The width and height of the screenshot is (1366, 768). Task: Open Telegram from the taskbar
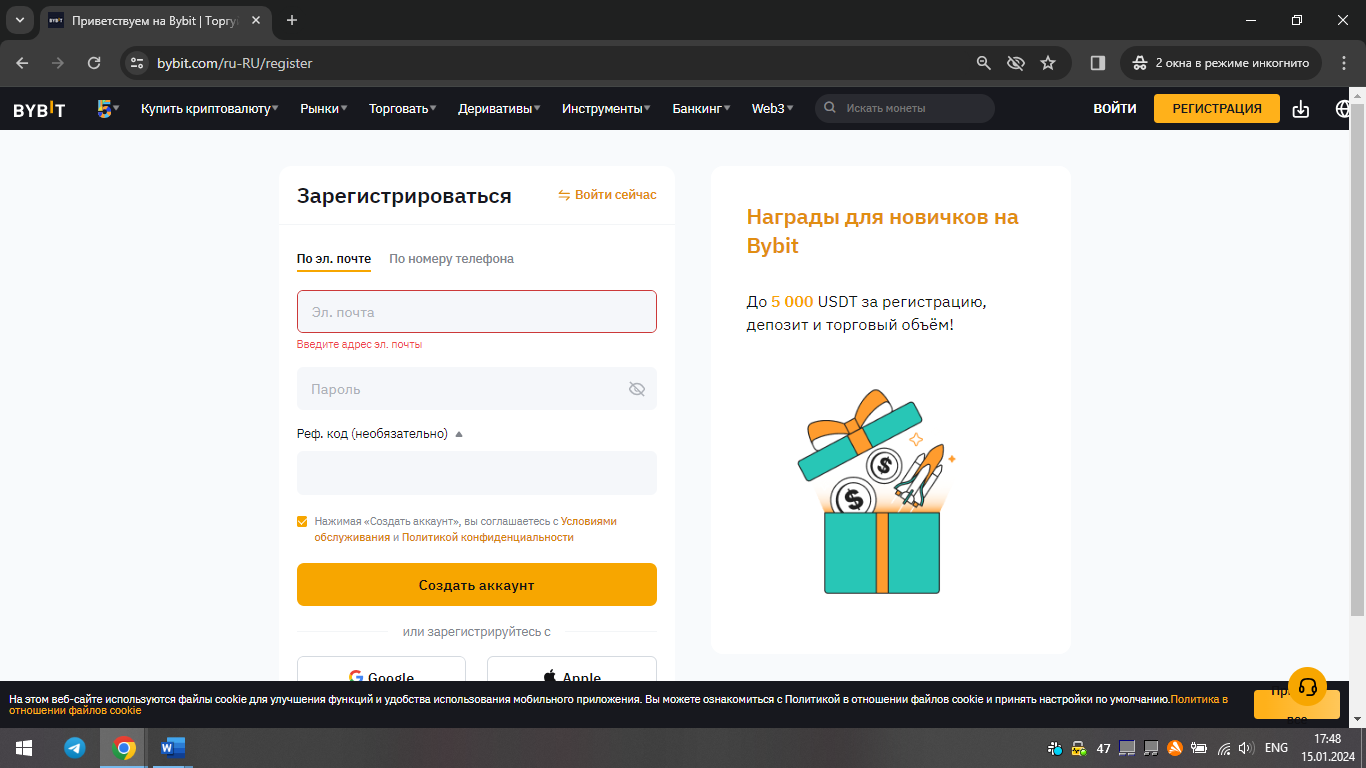pos(75,748)
